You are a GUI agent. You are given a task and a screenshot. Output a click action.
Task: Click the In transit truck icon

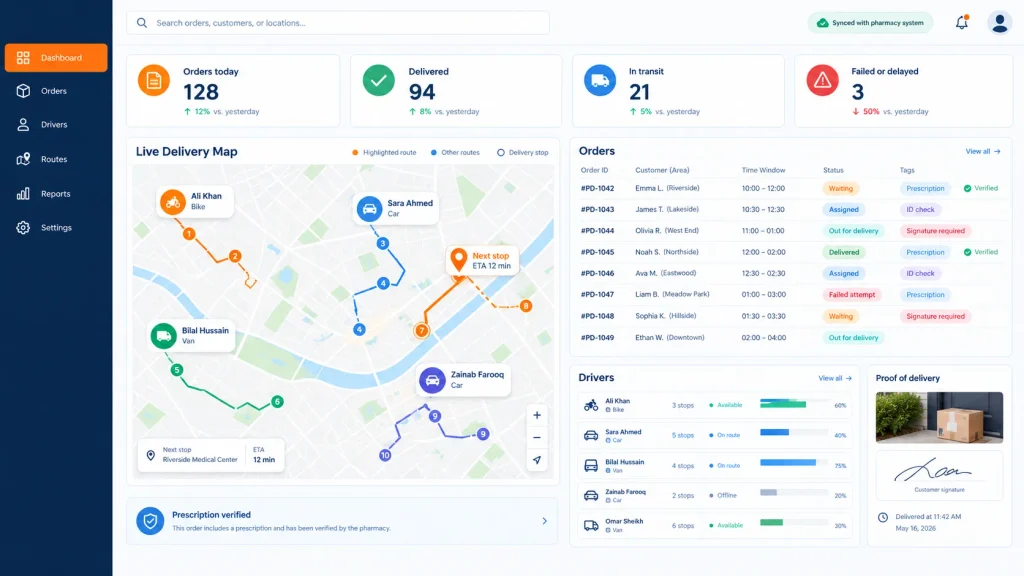click(x=600, y=80)
